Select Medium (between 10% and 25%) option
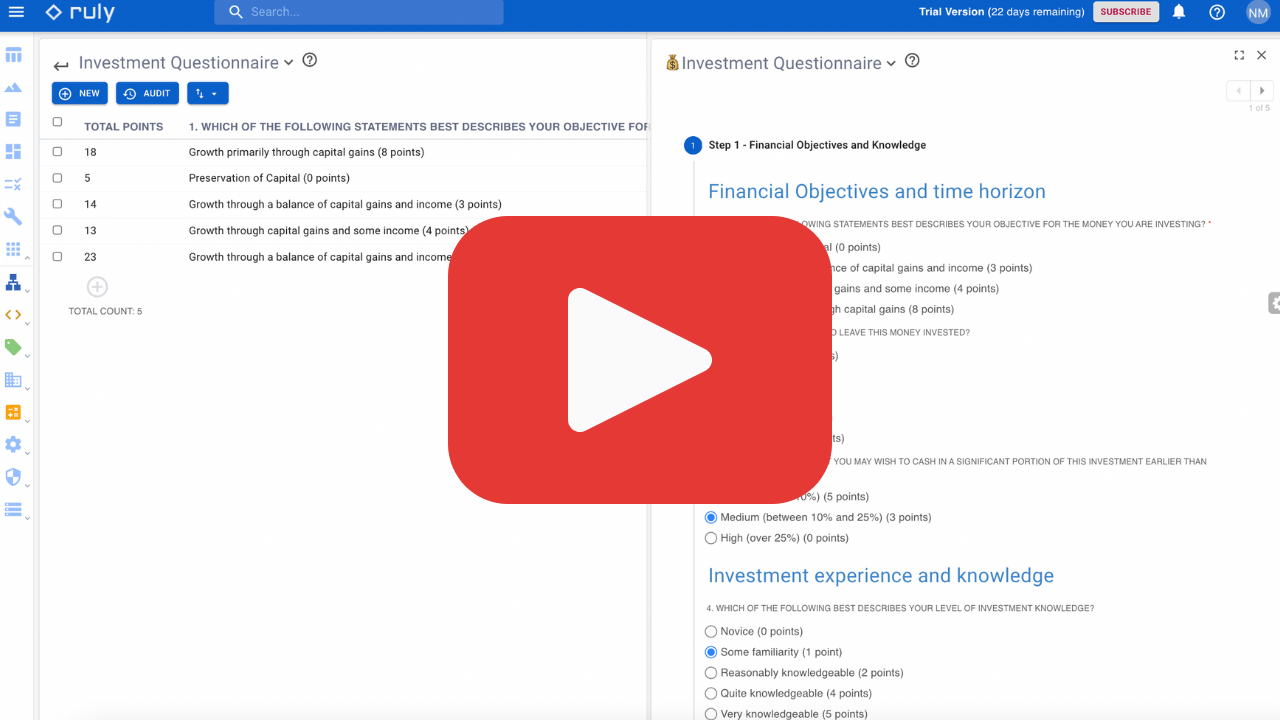 coord(711,517)
